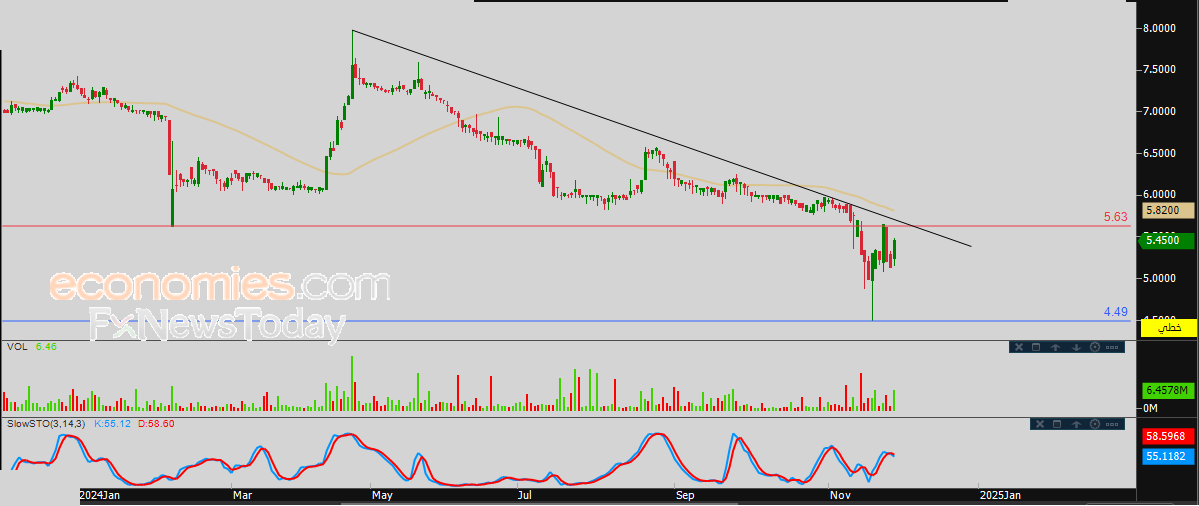Click the VOL 6.46 value text
Screen dimensions: 1199x506
[x=44, y=346]
